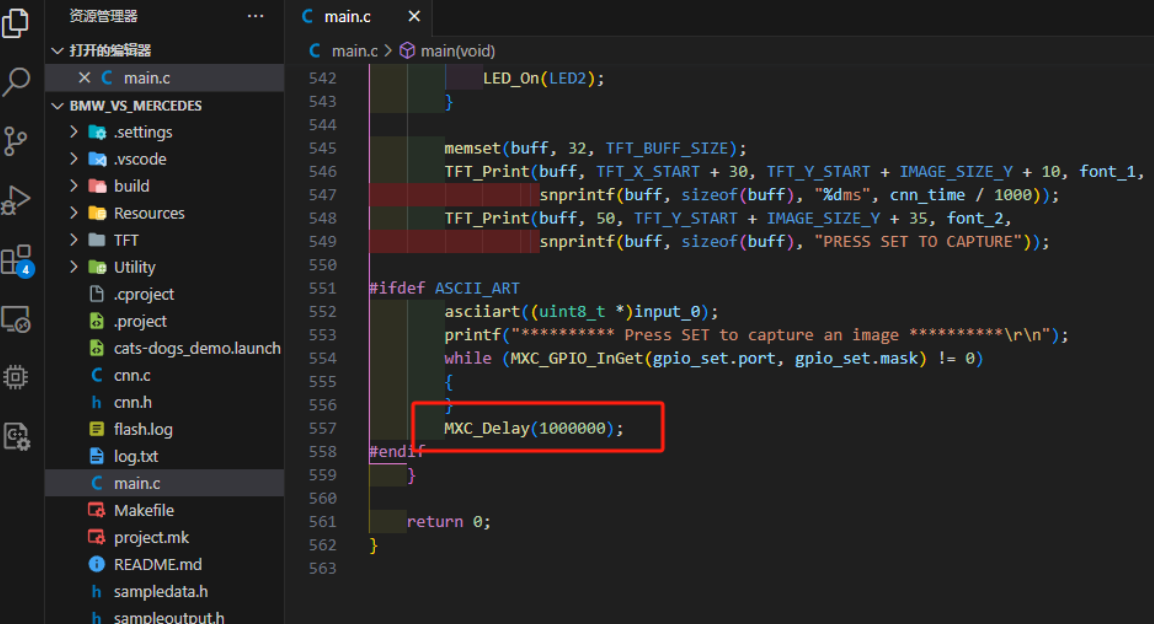The height and width of the screenshot is (624, 1154).
Task: Collapse the open editors section
Action: point(57,50)
